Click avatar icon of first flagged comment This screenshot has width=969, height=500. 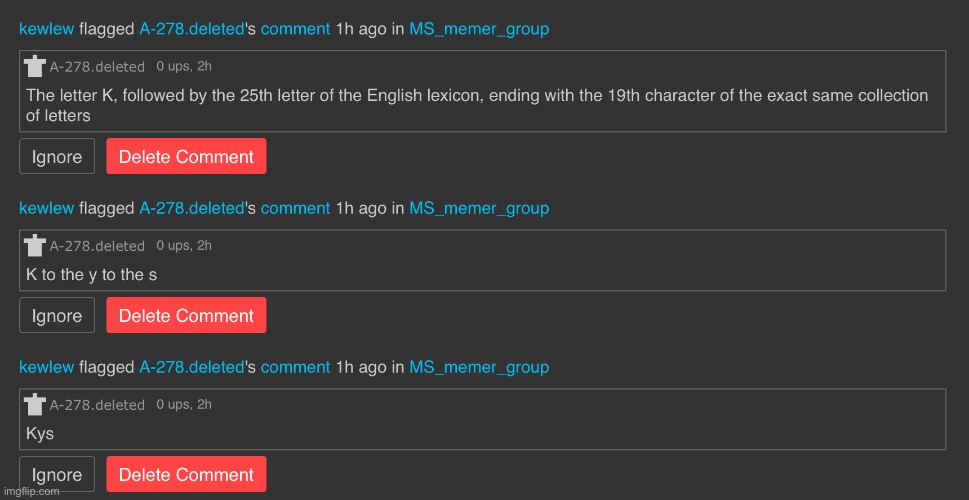pyautogui.click(x=35, y=66)
